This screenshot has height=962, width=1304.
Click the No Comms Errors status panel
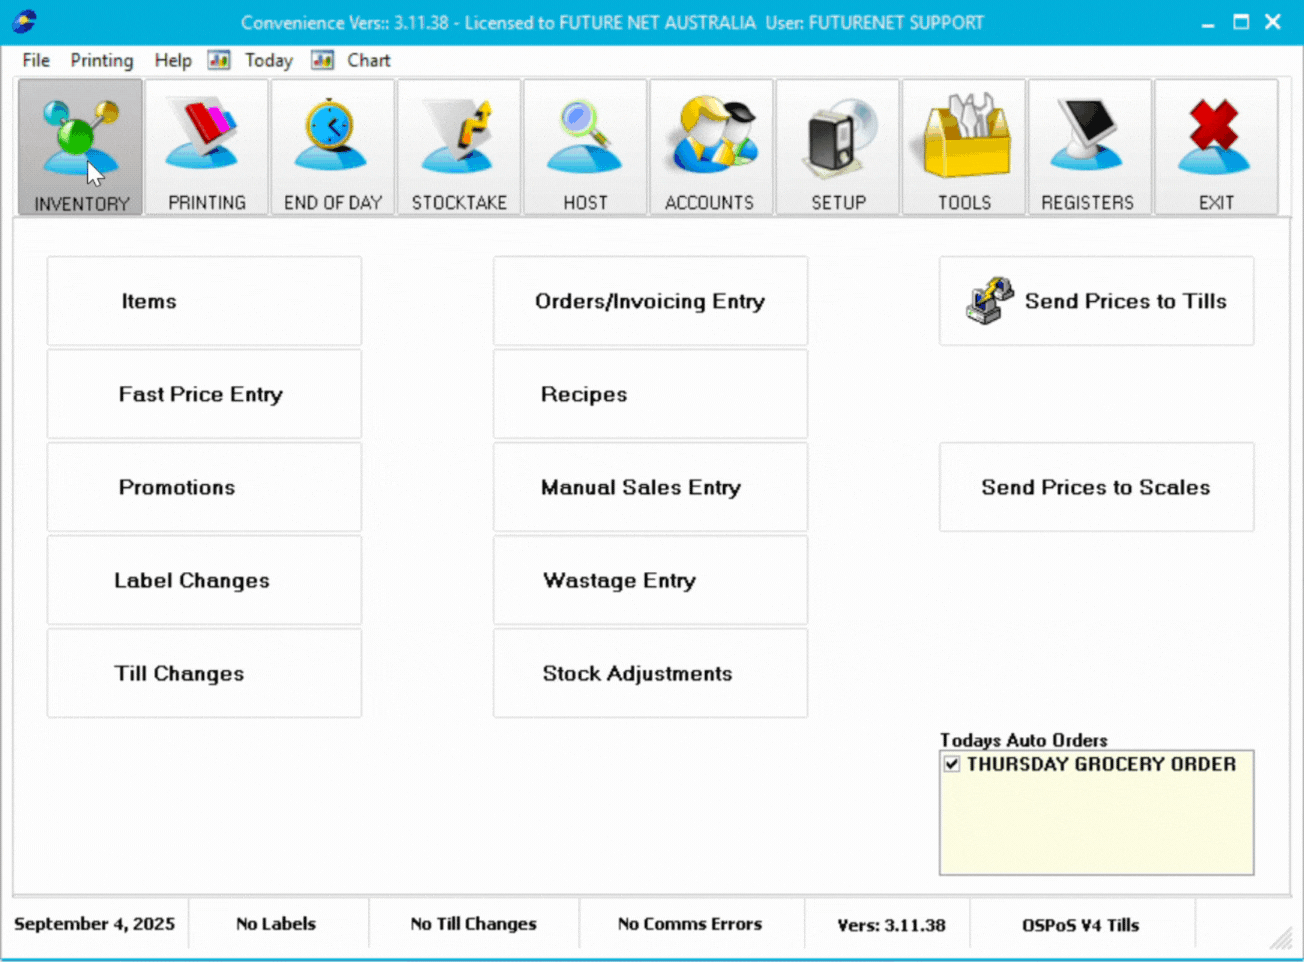point(690,924)
